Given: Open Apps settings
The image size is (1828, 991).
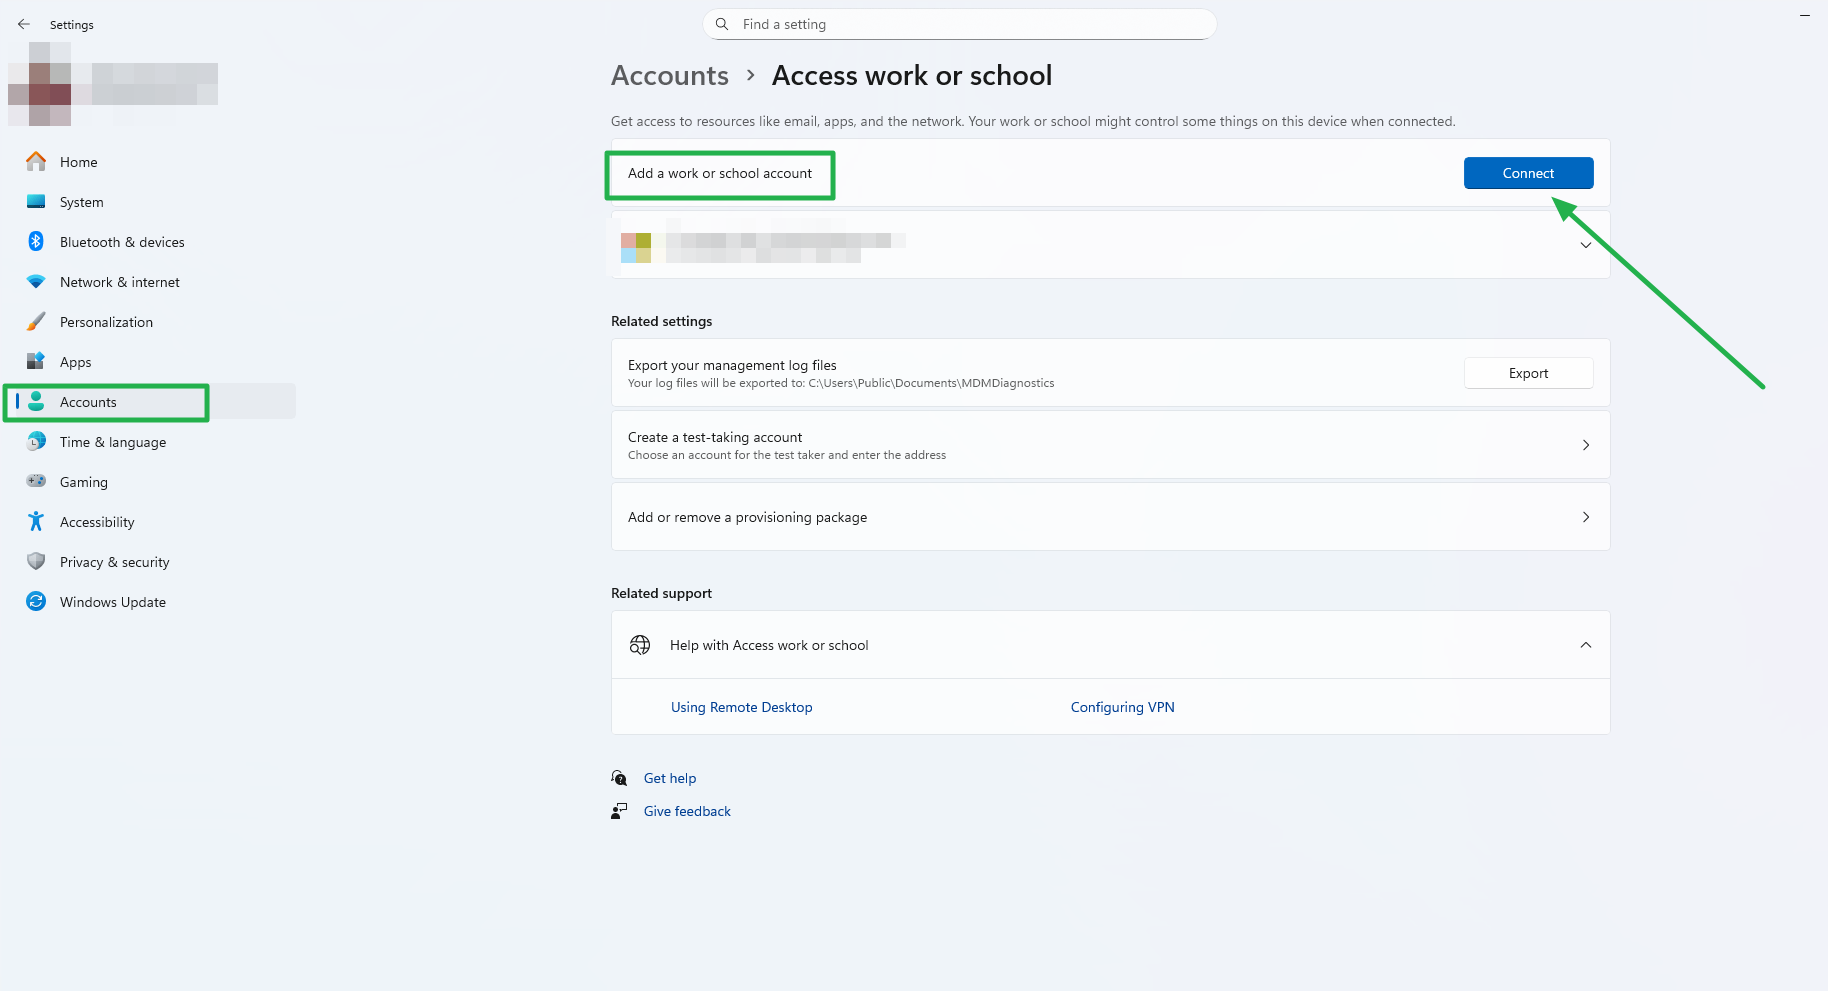Looking at the screenshot, I should [x=74, y=361].
